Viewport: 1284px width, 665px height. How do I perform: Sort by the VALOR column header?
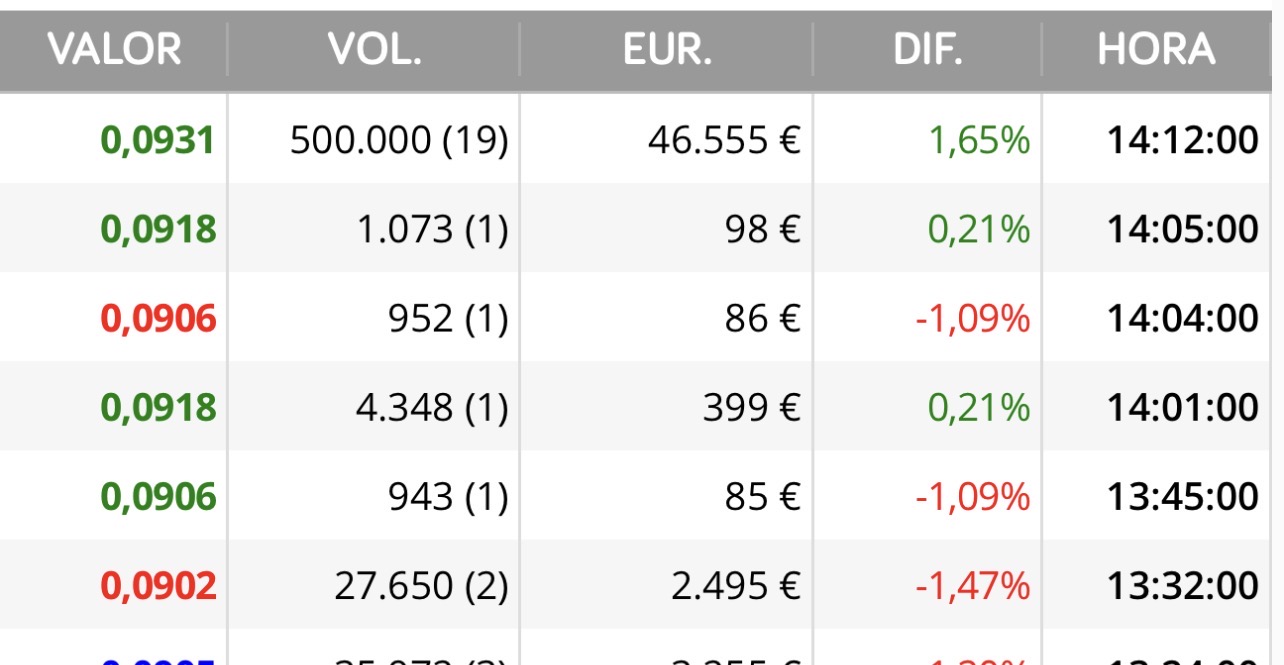[x=115, y=49]
